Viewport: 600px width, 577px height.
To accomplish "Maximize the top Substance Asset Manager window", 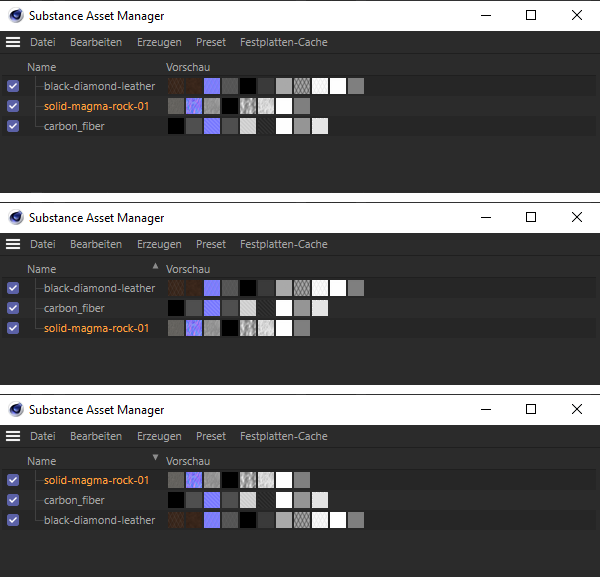I will tap(531, 15).
